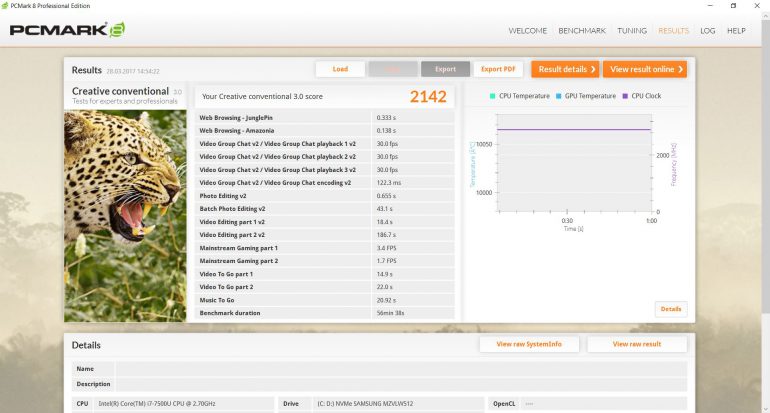The image size is (770, 413).
Task: Click View raw SystemInfo
Action: (529, 344)
